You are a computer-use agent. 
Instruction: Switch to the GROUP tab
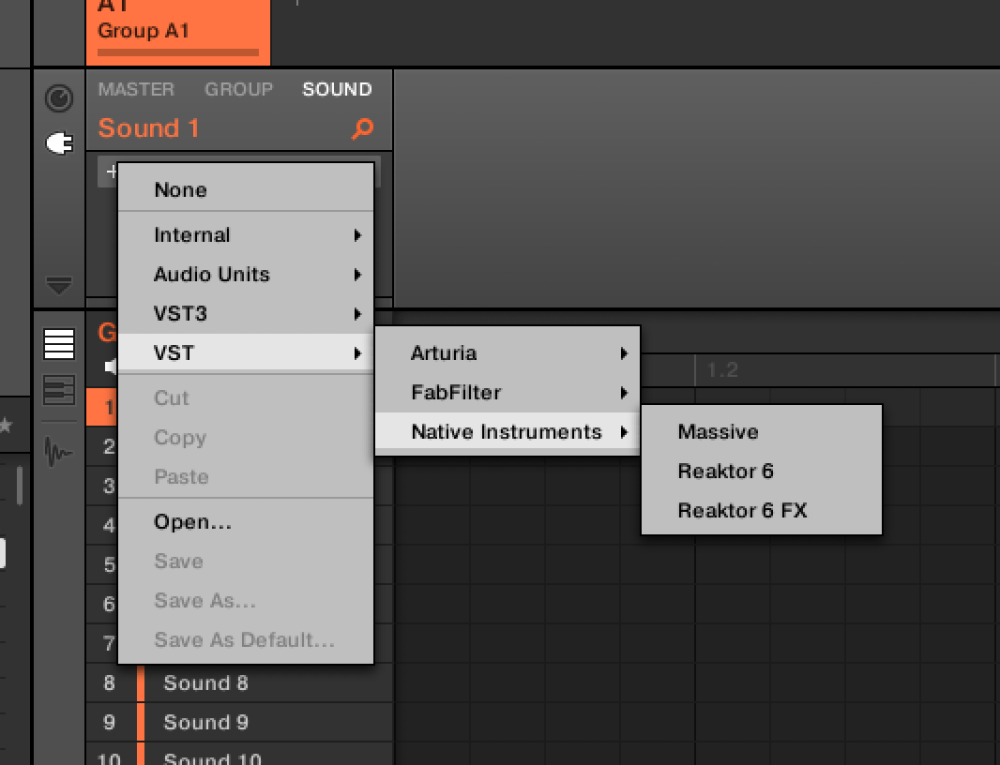click(239, 89)
